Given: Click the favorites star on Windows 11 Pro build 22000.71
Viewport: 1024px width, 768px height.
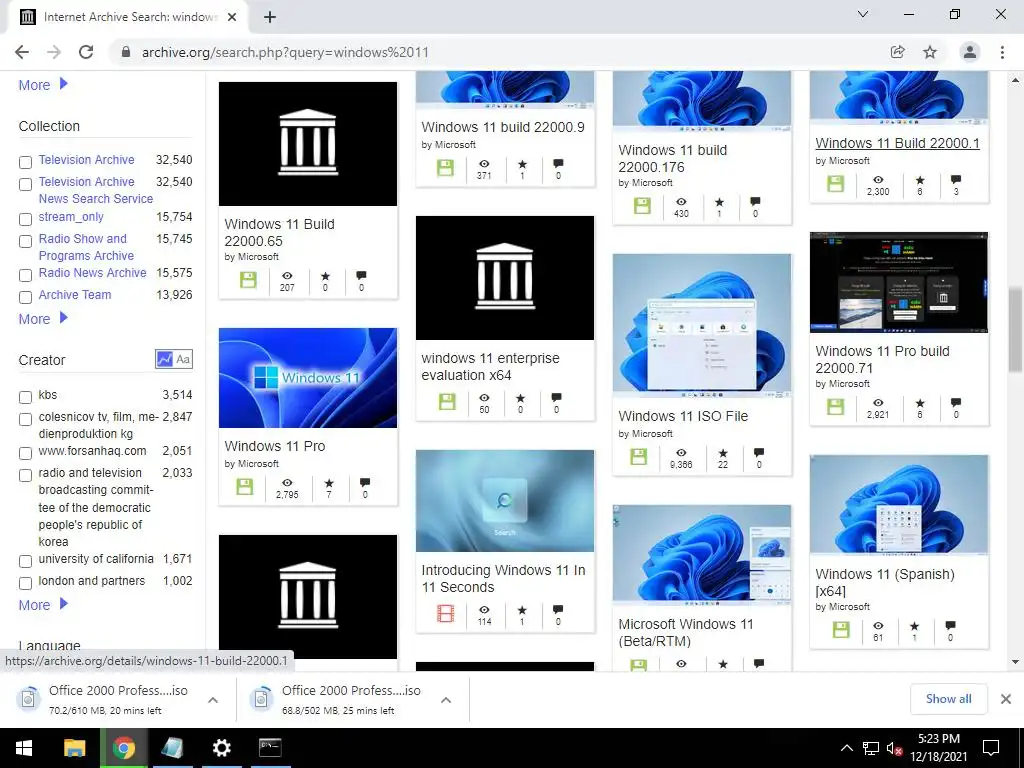Looking at the screenshot, I should click(920, 403).
